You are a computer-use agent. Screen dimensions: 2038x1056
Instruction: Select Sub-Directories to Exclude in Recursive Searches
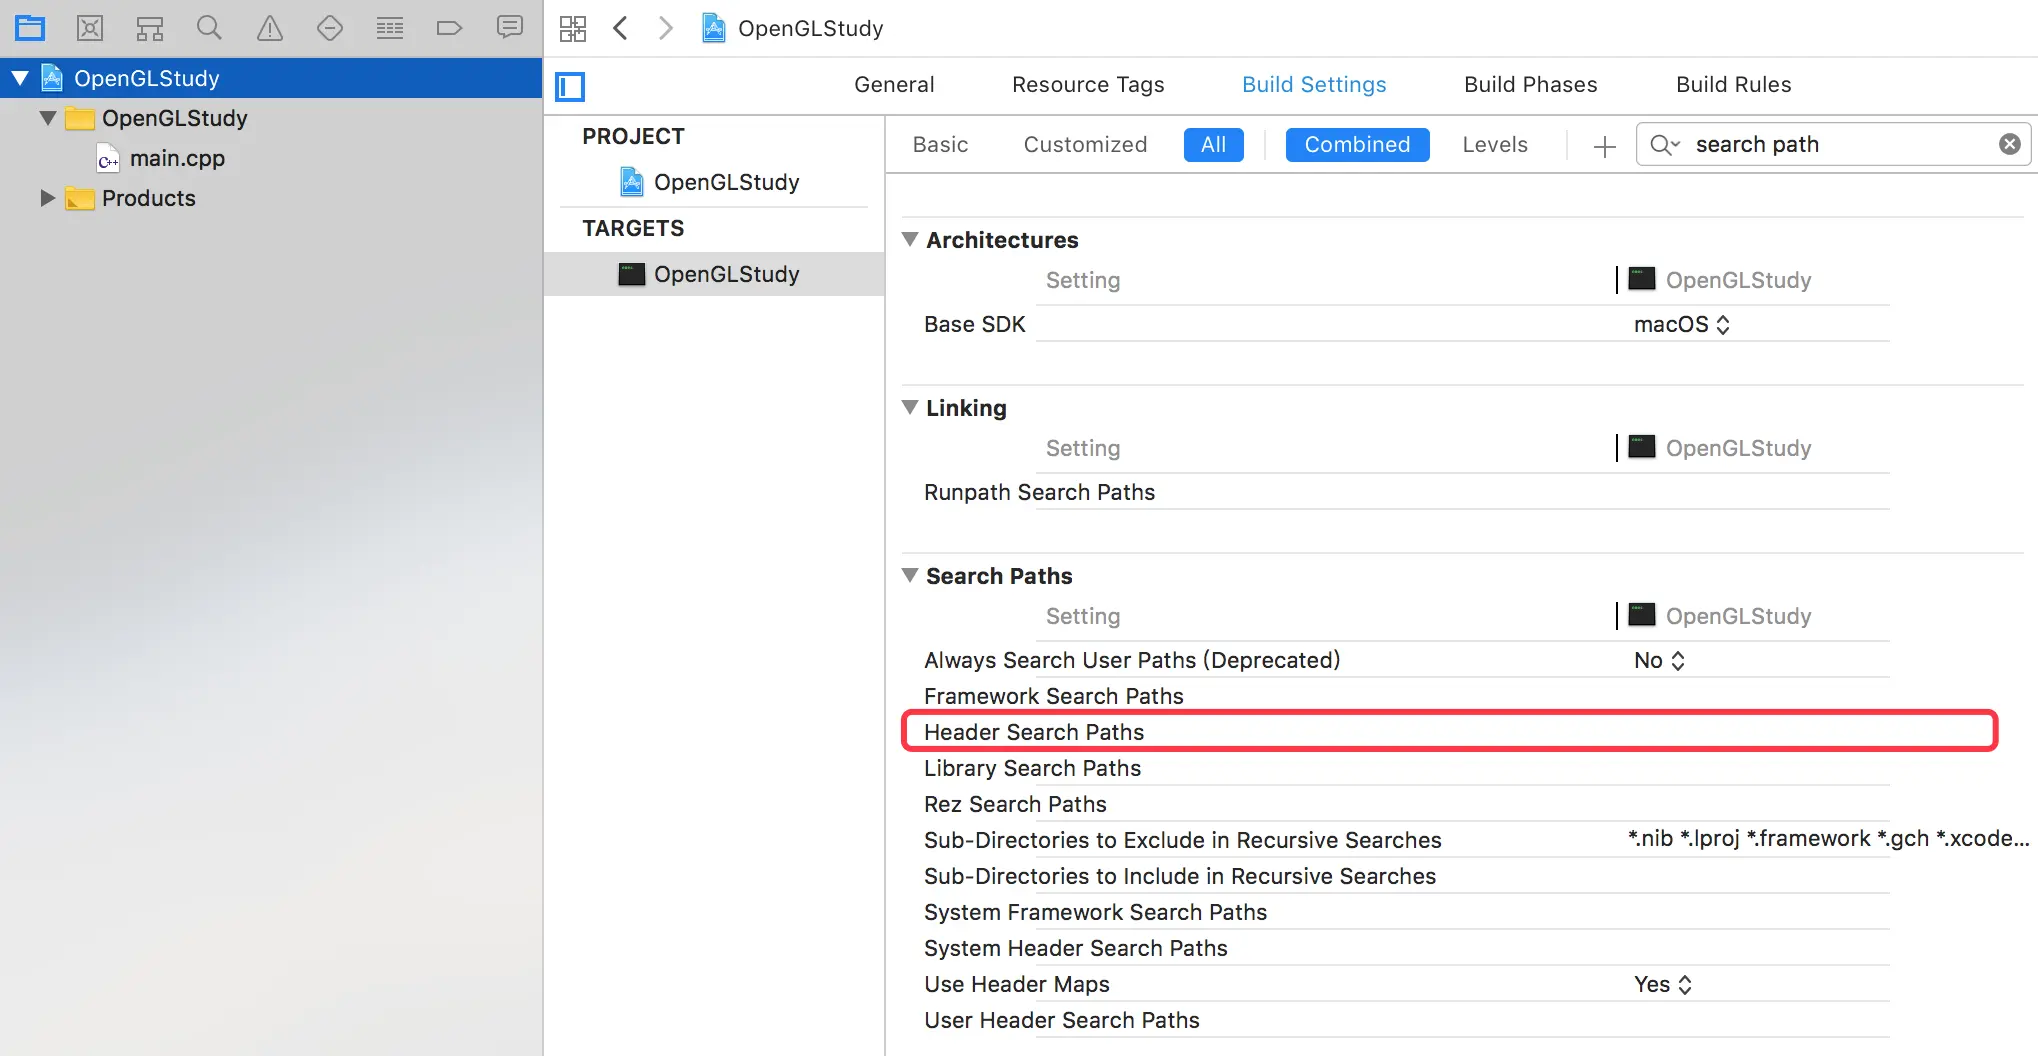(1182, 840)
